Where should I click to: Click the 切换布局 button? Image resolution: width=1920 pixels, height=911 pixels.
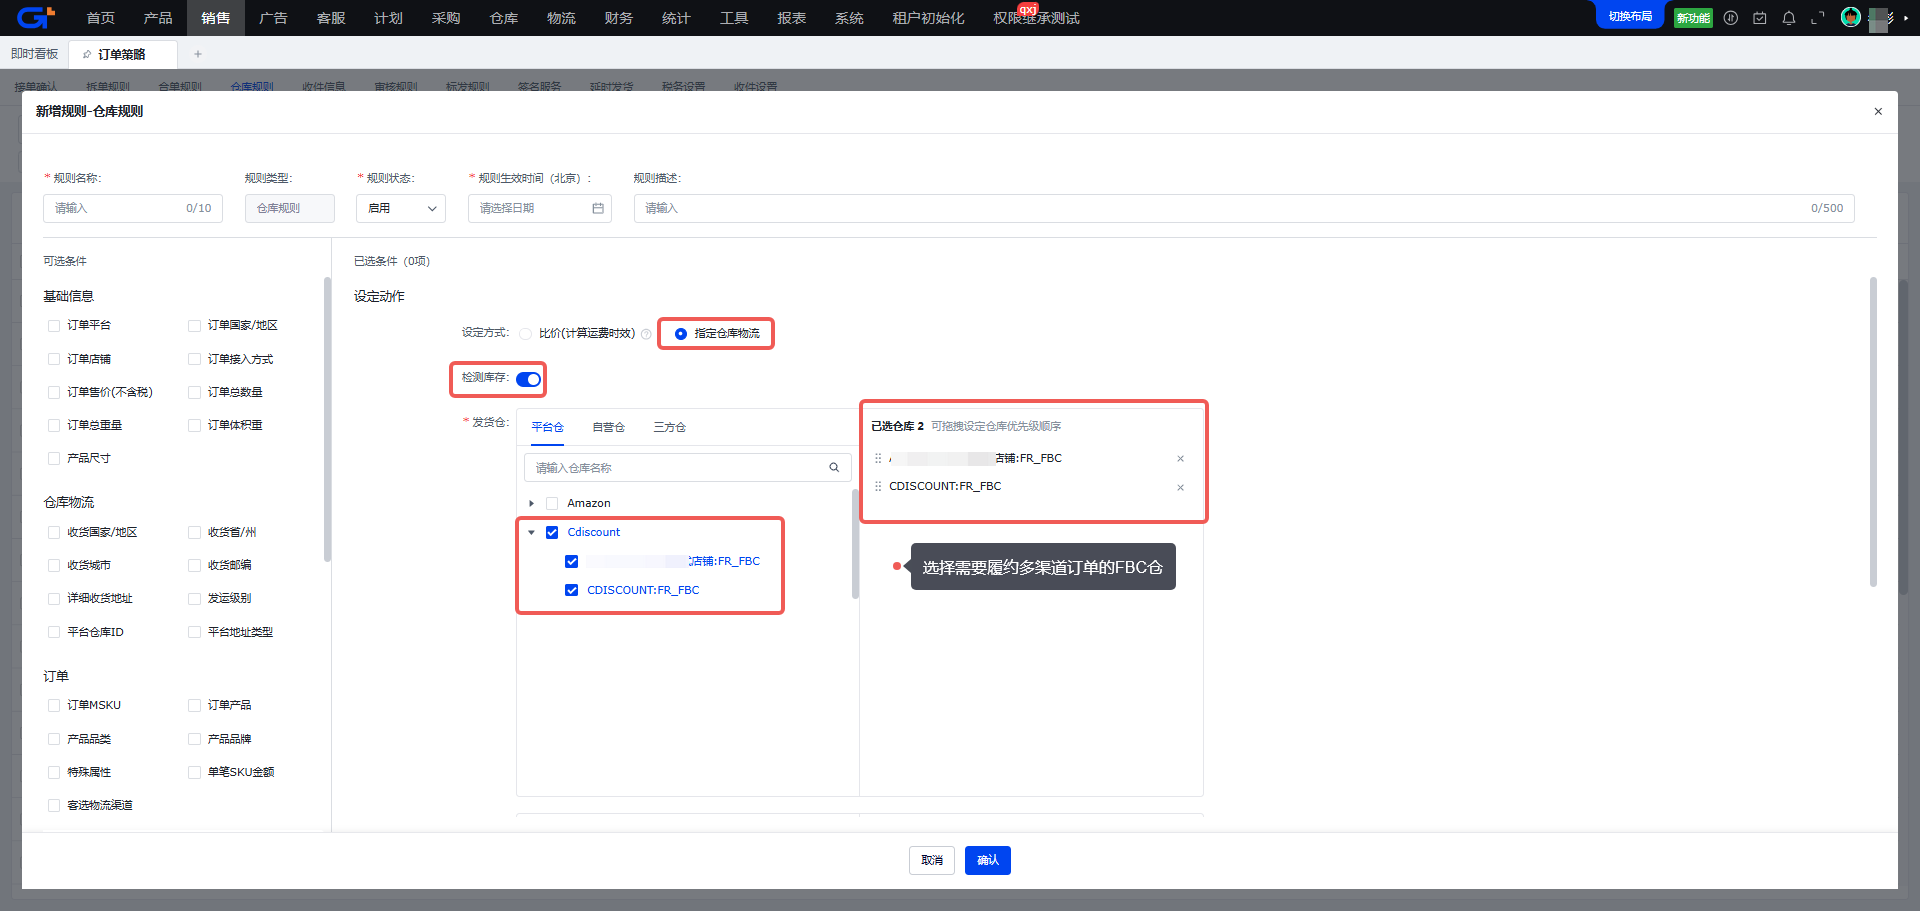tap(1630, 16)
